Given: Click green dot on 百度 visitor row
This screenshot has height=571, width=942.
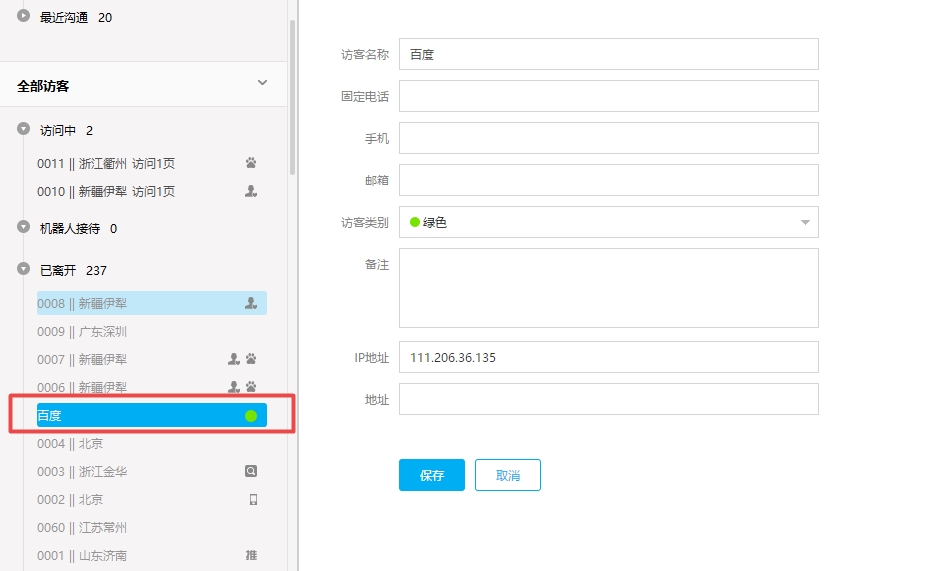Looking at the screenshot, I should [x=251, y=416].
